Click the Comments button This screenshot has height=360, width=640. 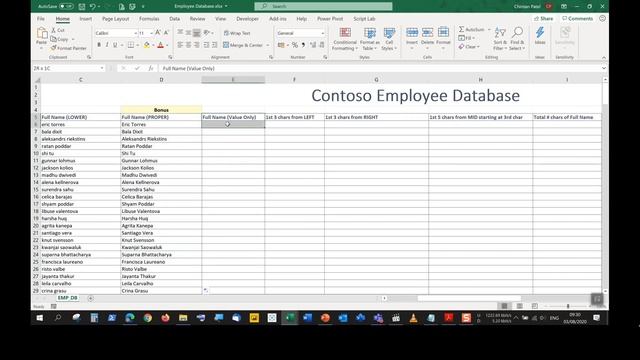click(x=577, y=19)
